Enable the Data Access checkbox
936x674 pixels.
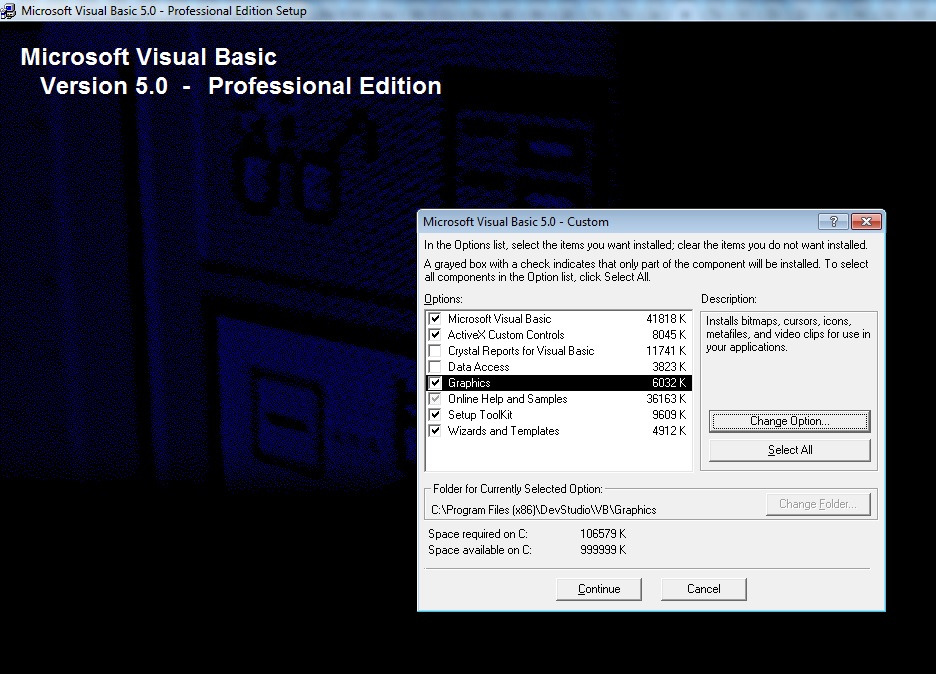435,367
